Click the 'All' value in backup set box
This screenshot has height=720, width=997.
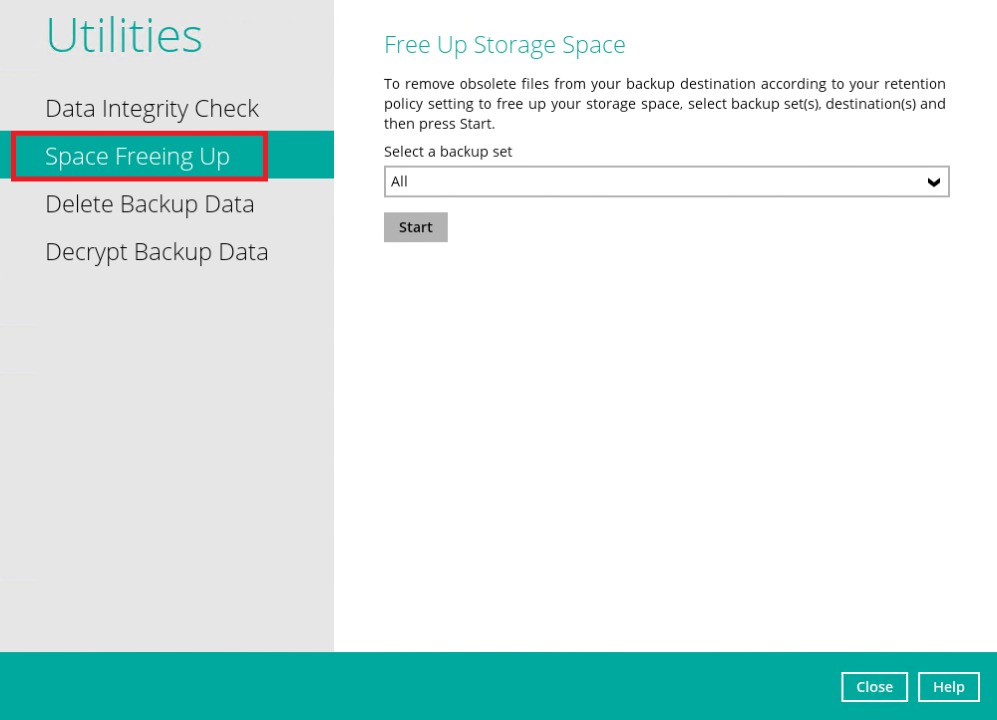click(400, 182)
